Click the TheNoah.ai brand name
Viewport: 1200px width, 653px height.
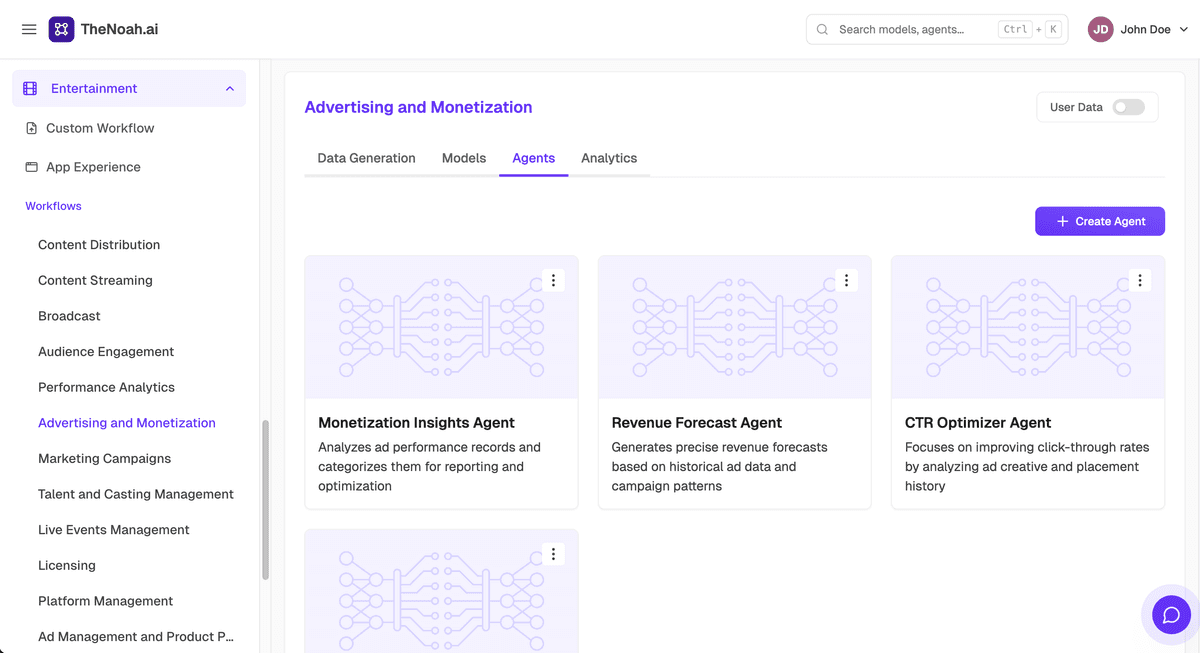[x=119, y=29]
